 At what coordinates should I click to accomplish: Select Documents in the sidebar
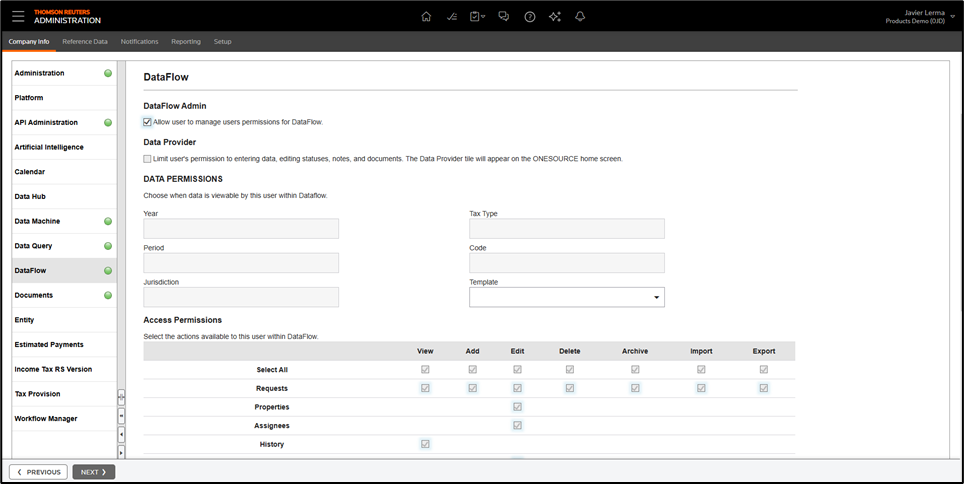[x=64, y=295]
